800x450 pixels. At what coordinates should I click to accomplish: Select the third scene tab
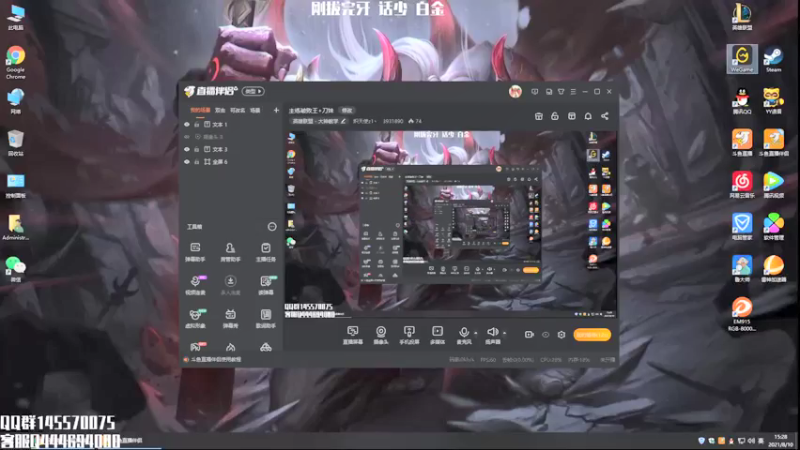tap(237, 110)
